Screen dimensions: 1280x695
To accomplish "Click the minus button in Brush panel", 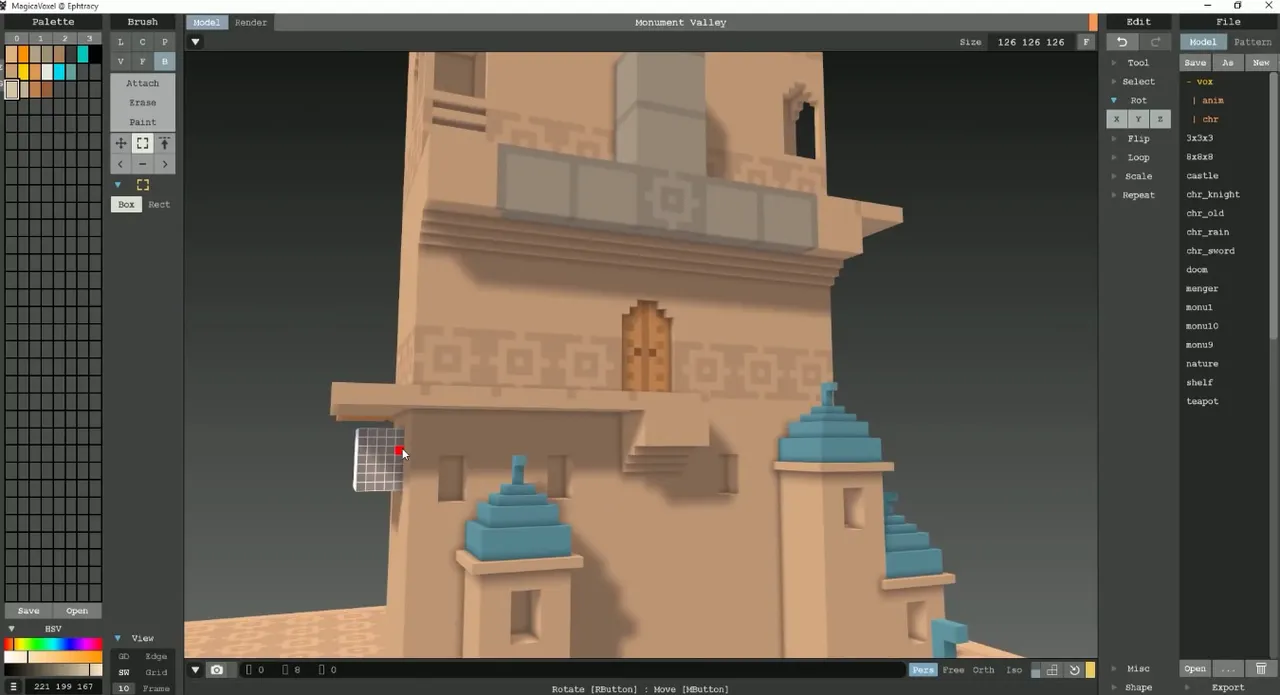I will (x=142, y=164).
